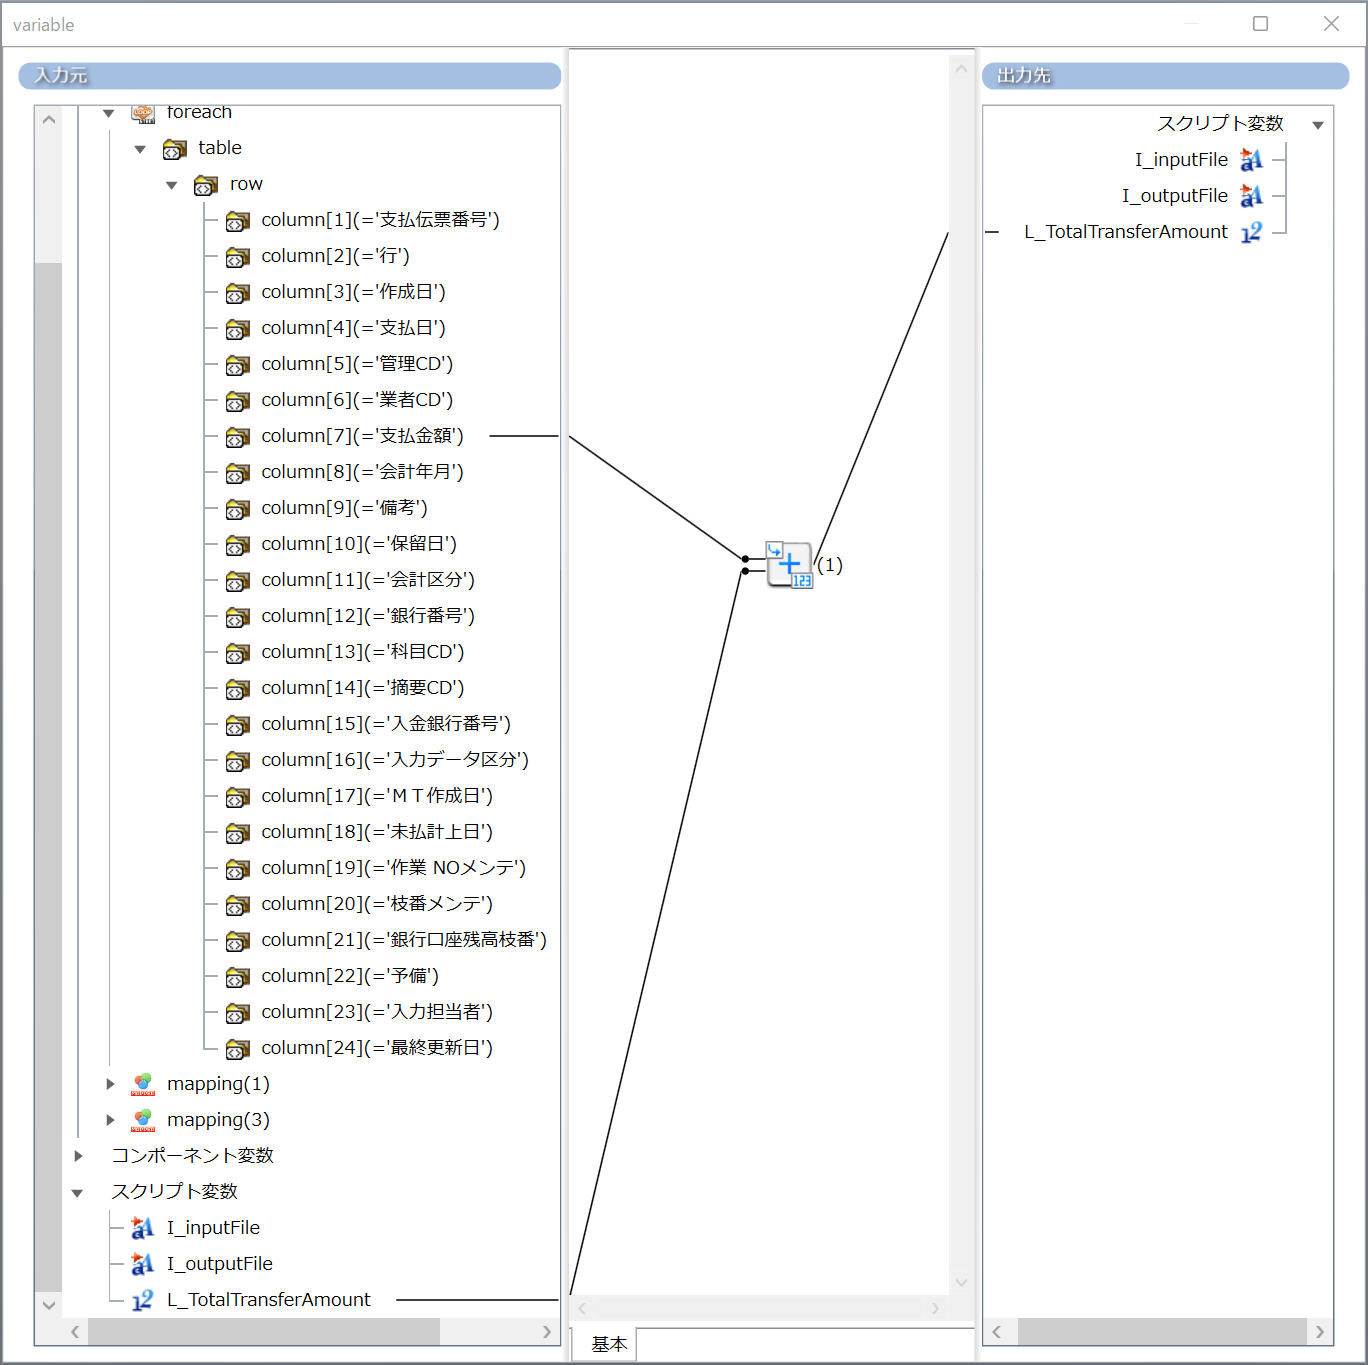Click the foreach component icon

click(143, 113)
